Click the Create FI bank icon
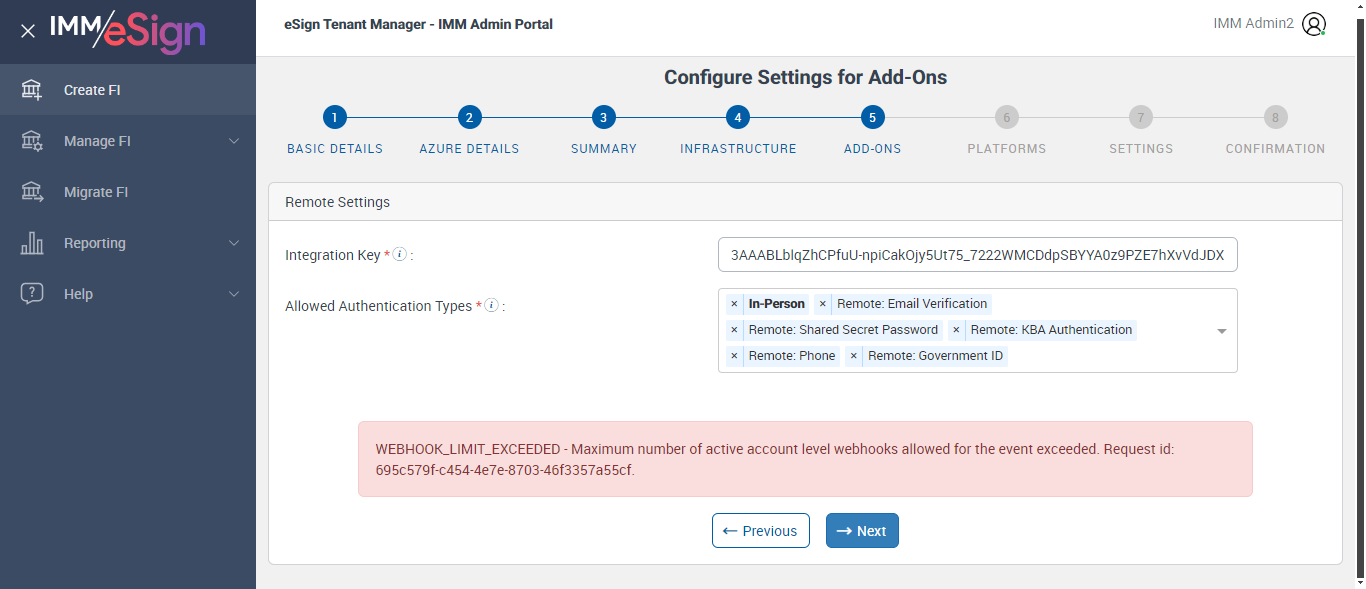1366x589 pixels. (32, 90)
